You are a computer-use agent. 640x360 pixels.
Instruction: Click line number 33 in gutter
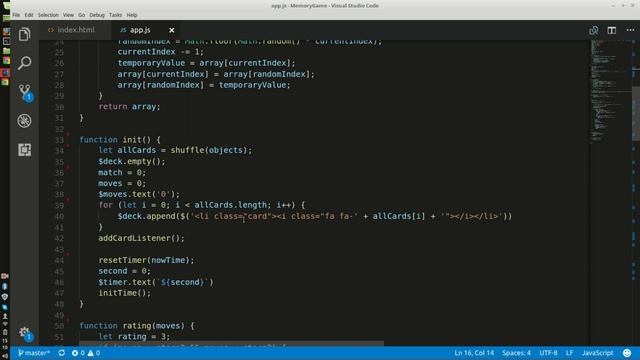59,140
